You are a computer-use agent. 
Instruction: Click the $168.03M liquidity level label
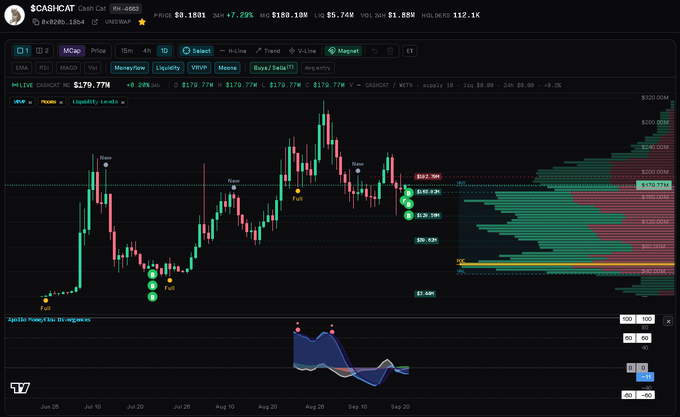click(428, 192)
